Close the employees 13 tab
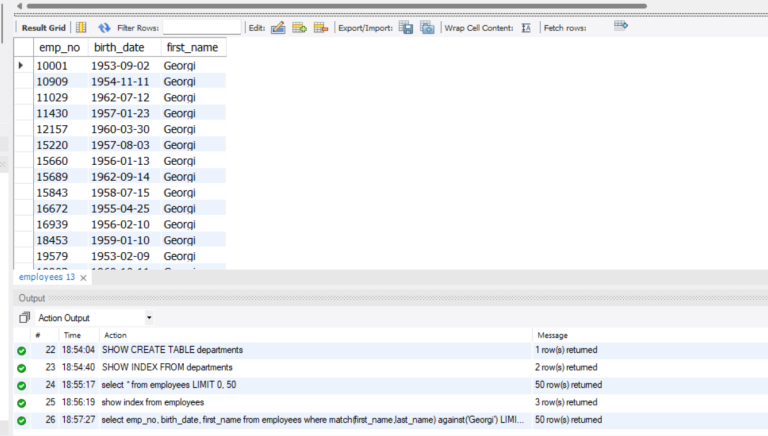This screenshot has width=768, height=436. point(83,278)
